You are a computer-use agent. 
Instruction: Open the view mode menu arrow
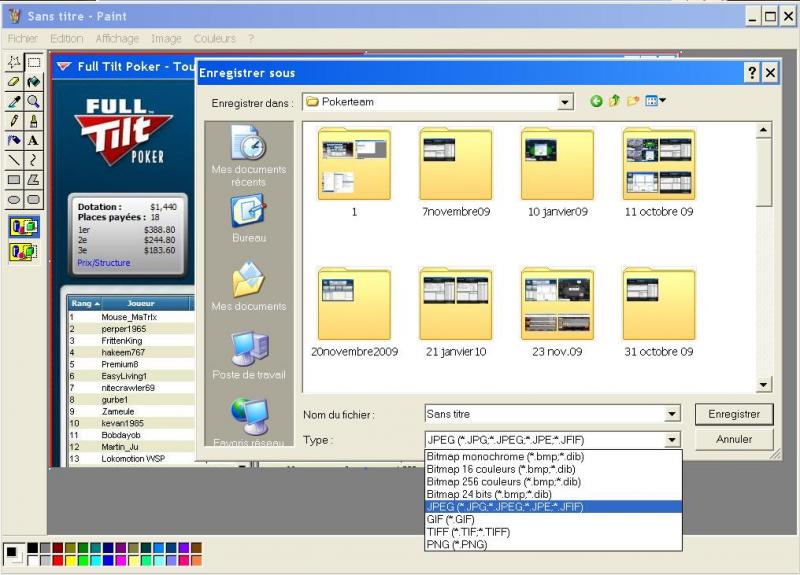pos(662,101)
